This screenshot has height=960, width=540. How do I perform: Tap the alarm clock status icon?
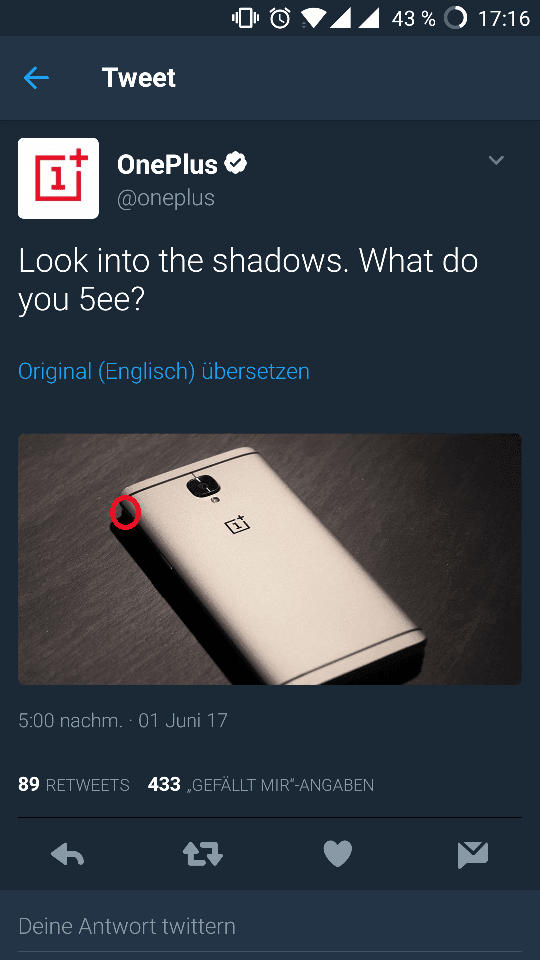[x=280, y=18]
